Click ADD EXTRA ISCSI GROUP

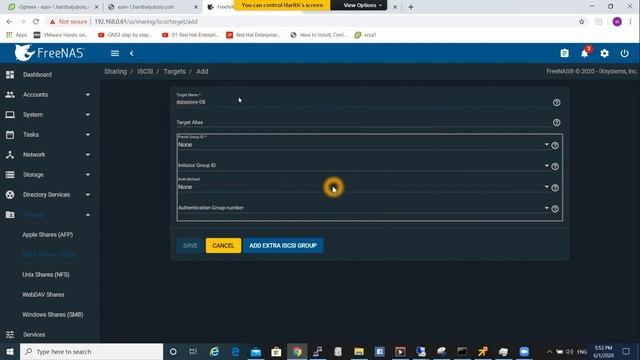(283, 245)
